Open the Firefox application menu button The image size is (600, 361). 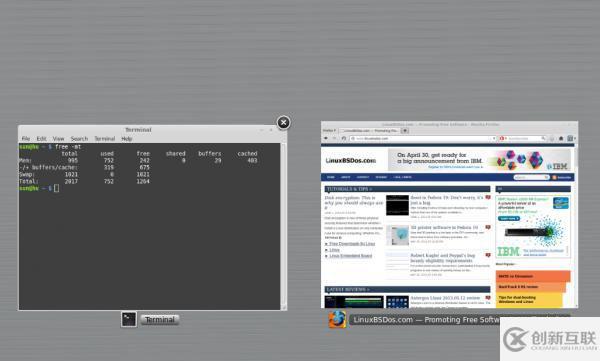(x=329, y=131)
